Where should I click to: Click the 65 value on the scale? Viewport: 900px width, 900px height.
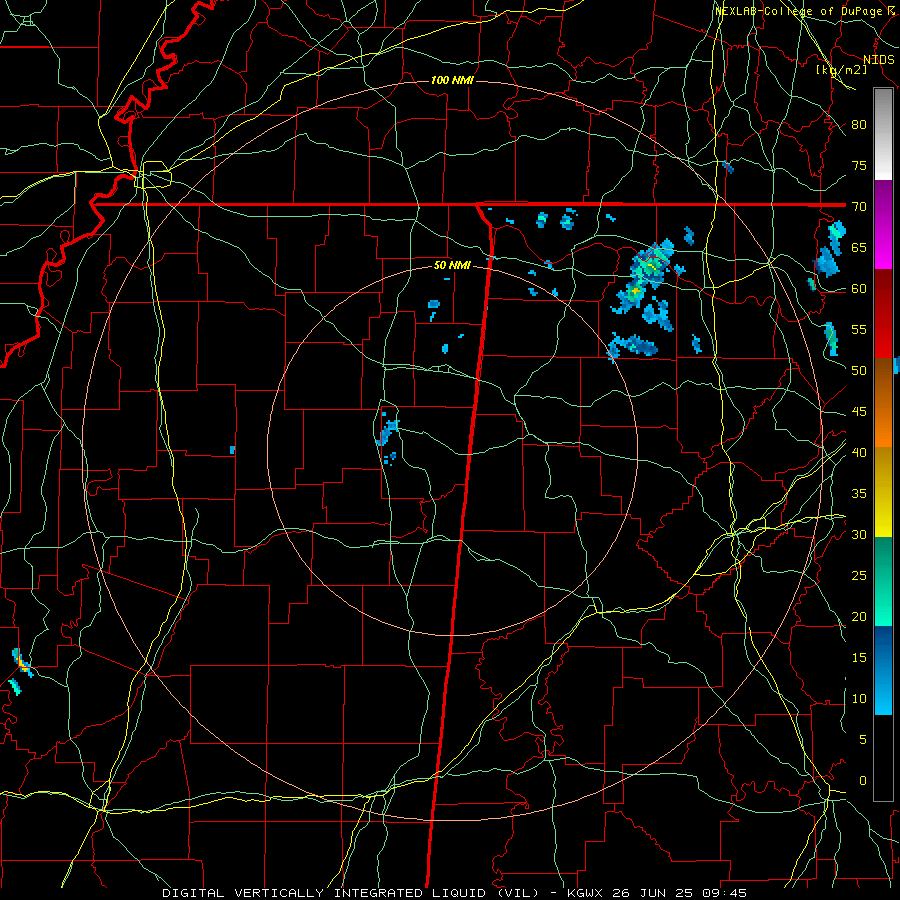tap(859, 247)
